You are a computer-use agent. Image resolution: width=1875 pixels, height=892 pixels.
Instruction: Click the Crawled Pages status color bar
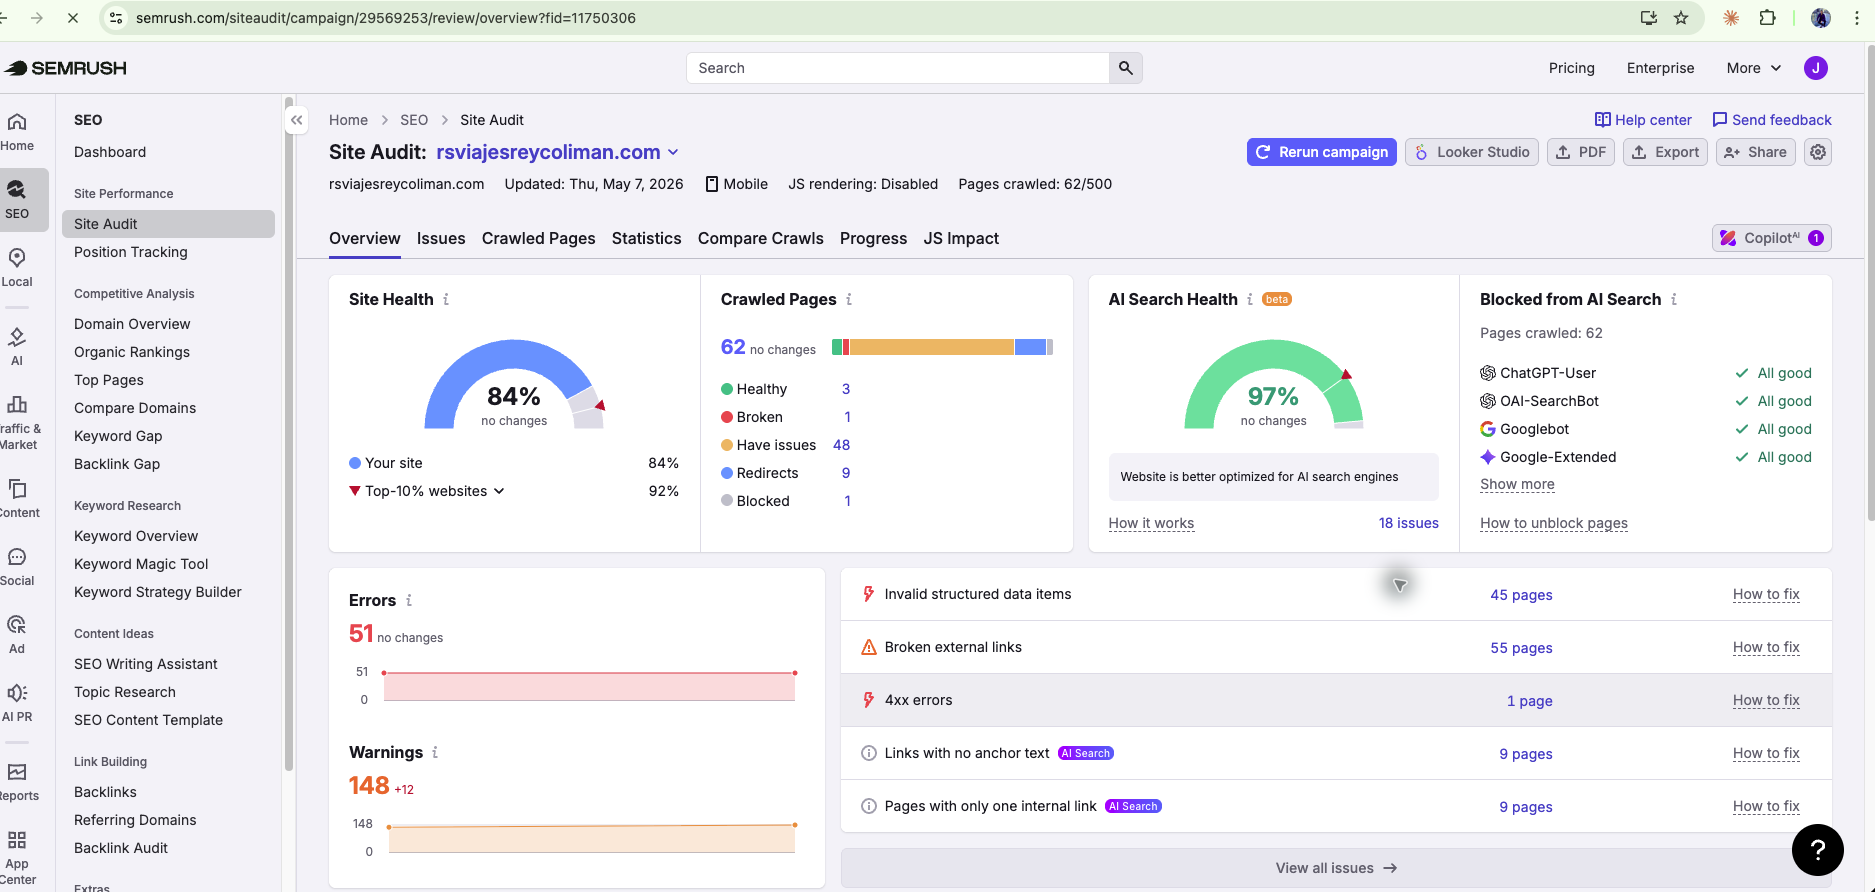point(942,347)
